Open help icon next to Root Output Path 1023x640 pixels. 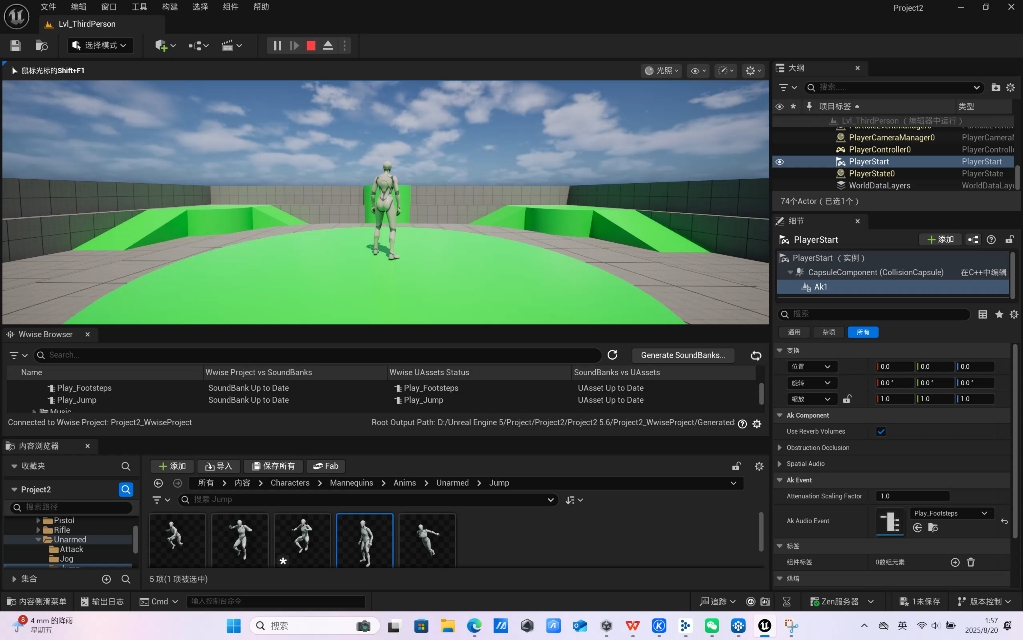pos(742,423)
